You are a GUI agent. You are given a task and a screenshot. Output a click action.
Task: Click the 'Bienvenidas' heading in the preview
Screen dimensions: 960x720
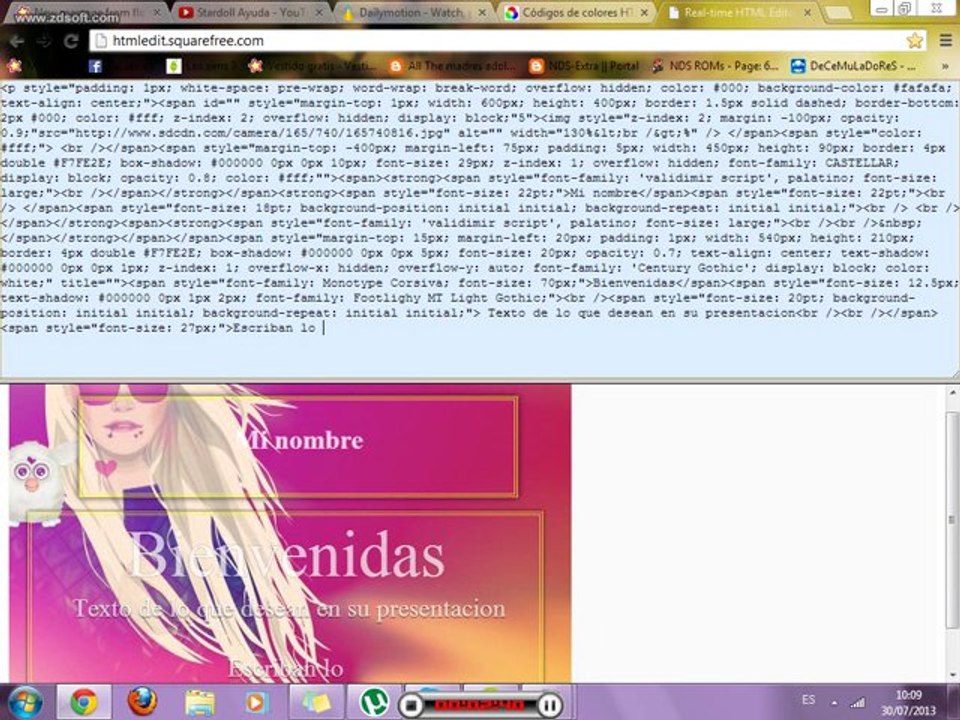tap(287, 555)
